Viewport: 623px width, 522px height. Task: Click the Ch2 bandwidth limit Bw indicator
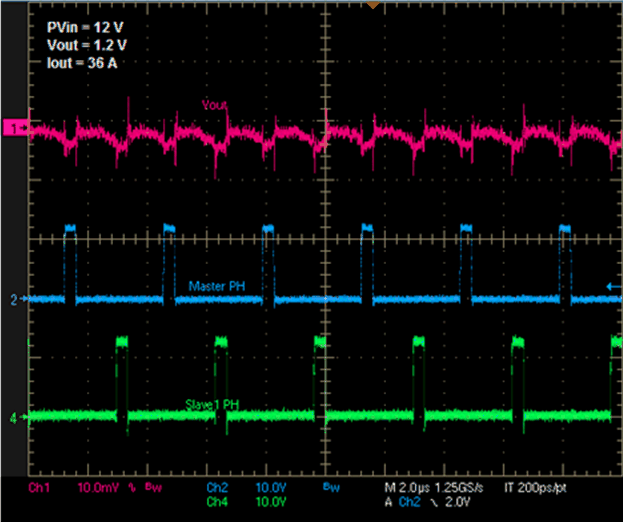pyautogui.click(x=331, y=487)
